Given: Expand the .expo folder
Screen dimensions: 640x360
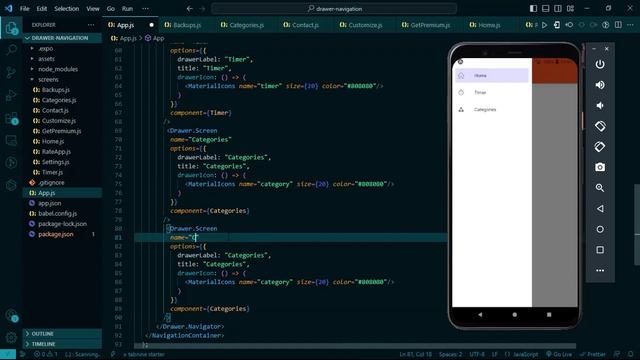Looking at the screenshot, I should (x=45, y=49).
